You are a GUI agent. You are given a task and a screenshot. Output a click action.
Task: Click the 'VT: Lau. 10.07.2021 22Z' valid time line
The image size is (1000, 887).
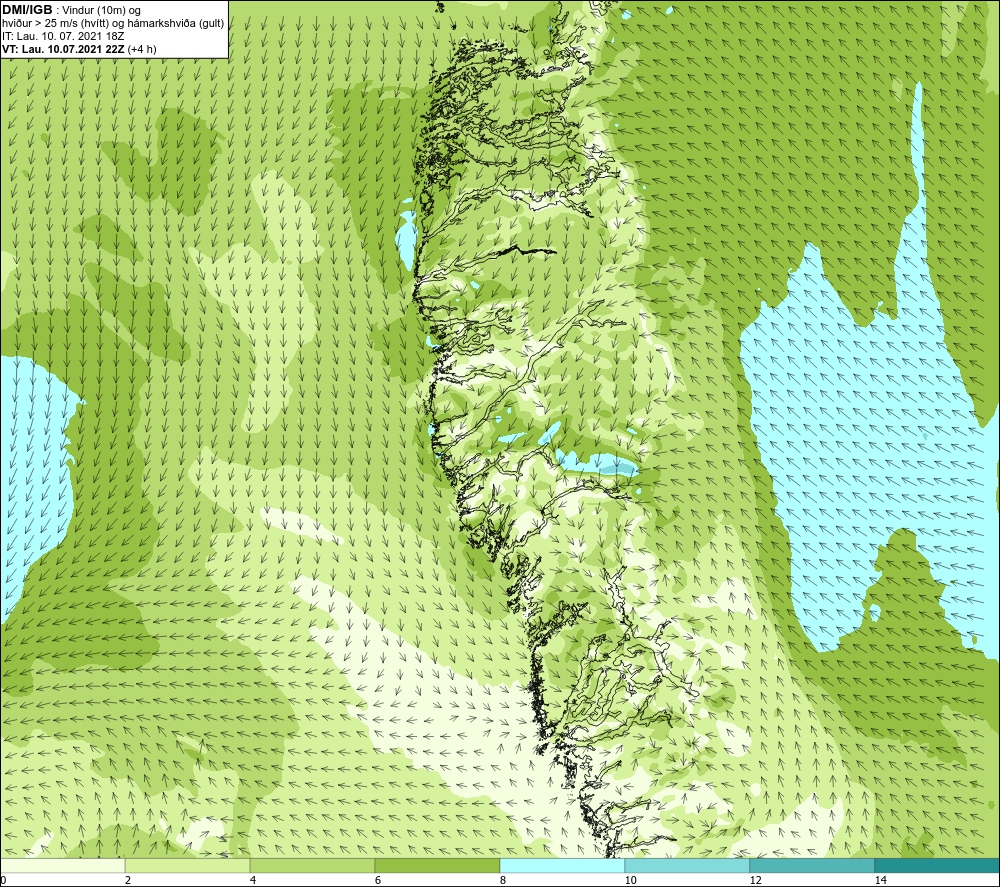tap(63, 49)
